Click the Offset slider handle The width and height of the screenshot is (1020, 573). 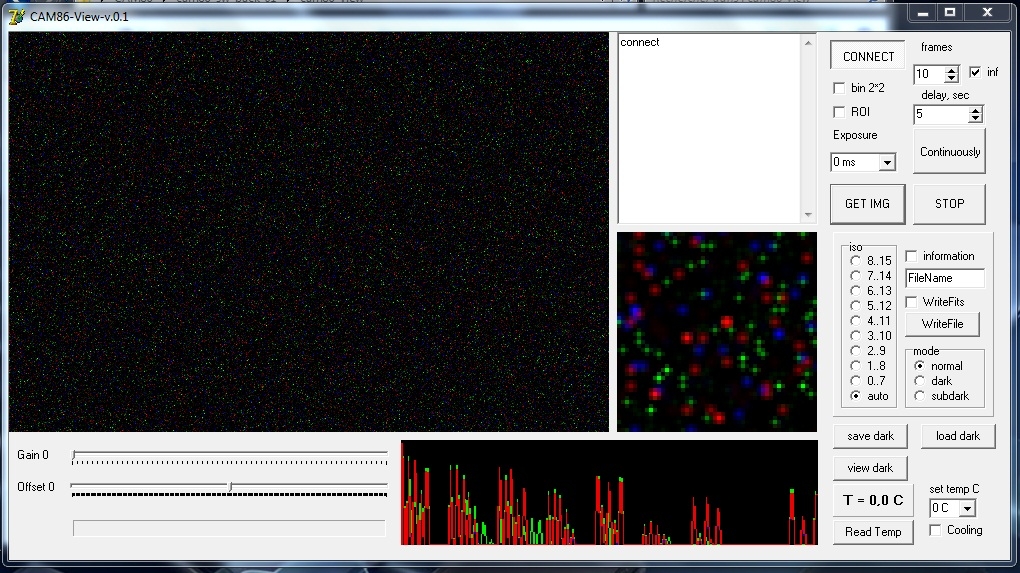(230, 486)
